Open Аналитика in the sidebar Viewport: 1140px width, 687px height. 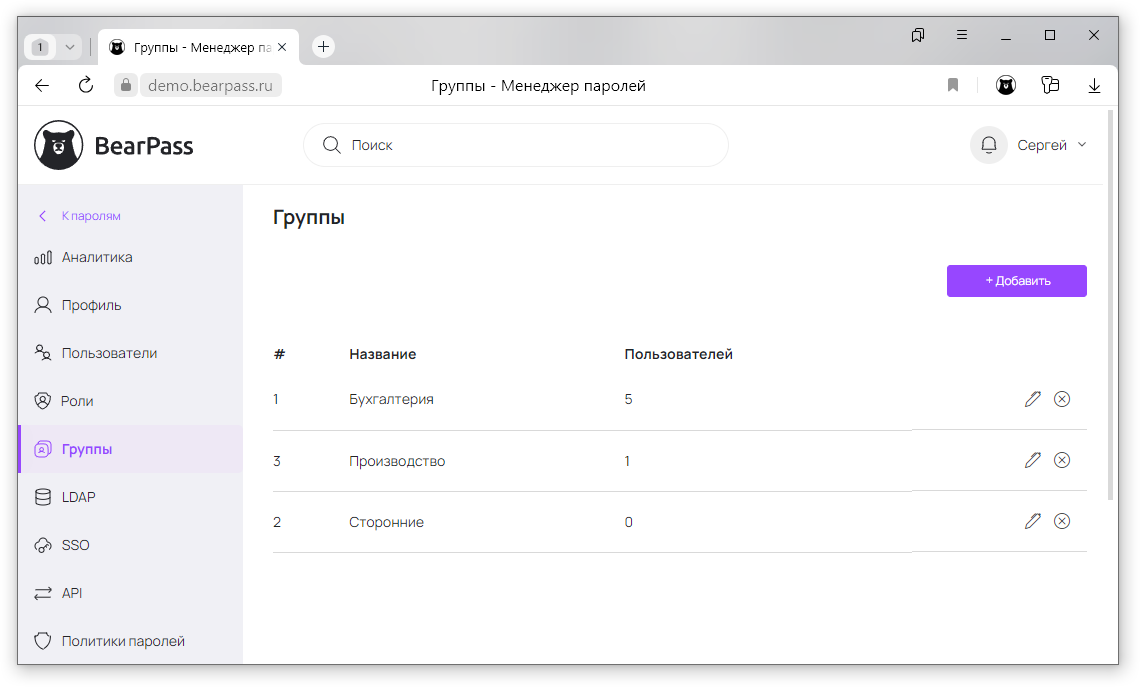[96, 257]
